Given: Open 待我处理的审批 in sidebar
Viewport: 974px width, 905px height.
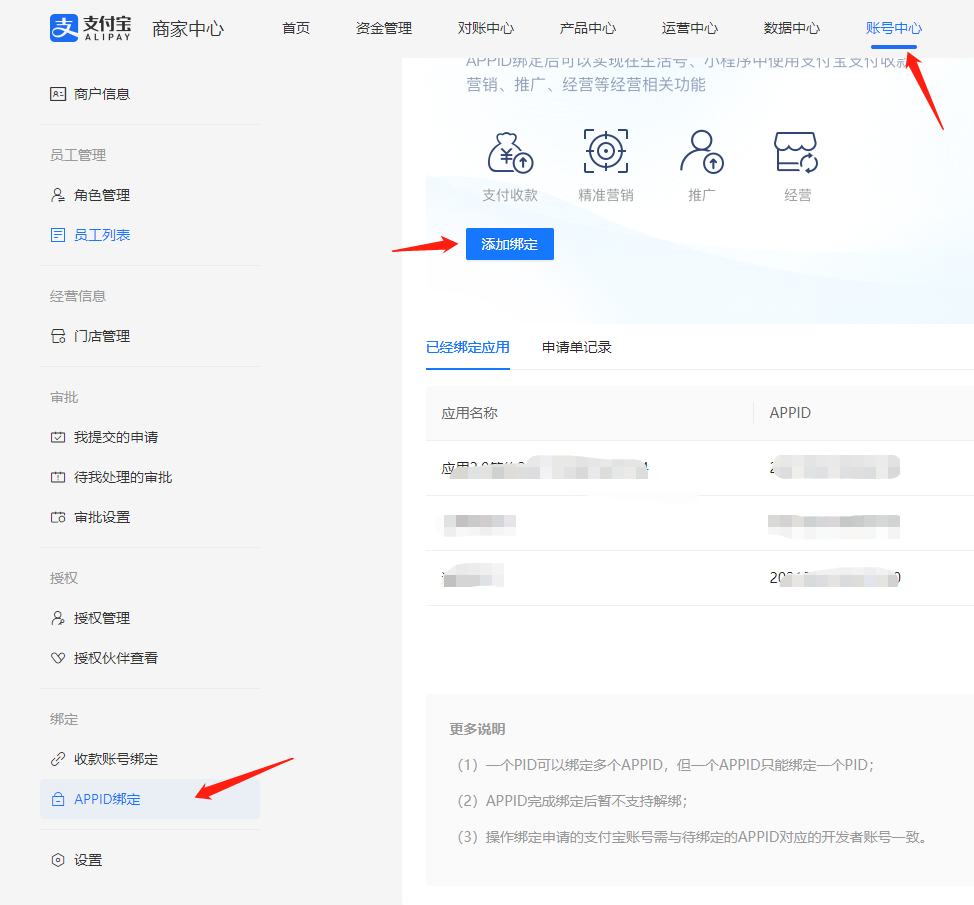Looking at the screenshot, I should (x=123, y=477).
